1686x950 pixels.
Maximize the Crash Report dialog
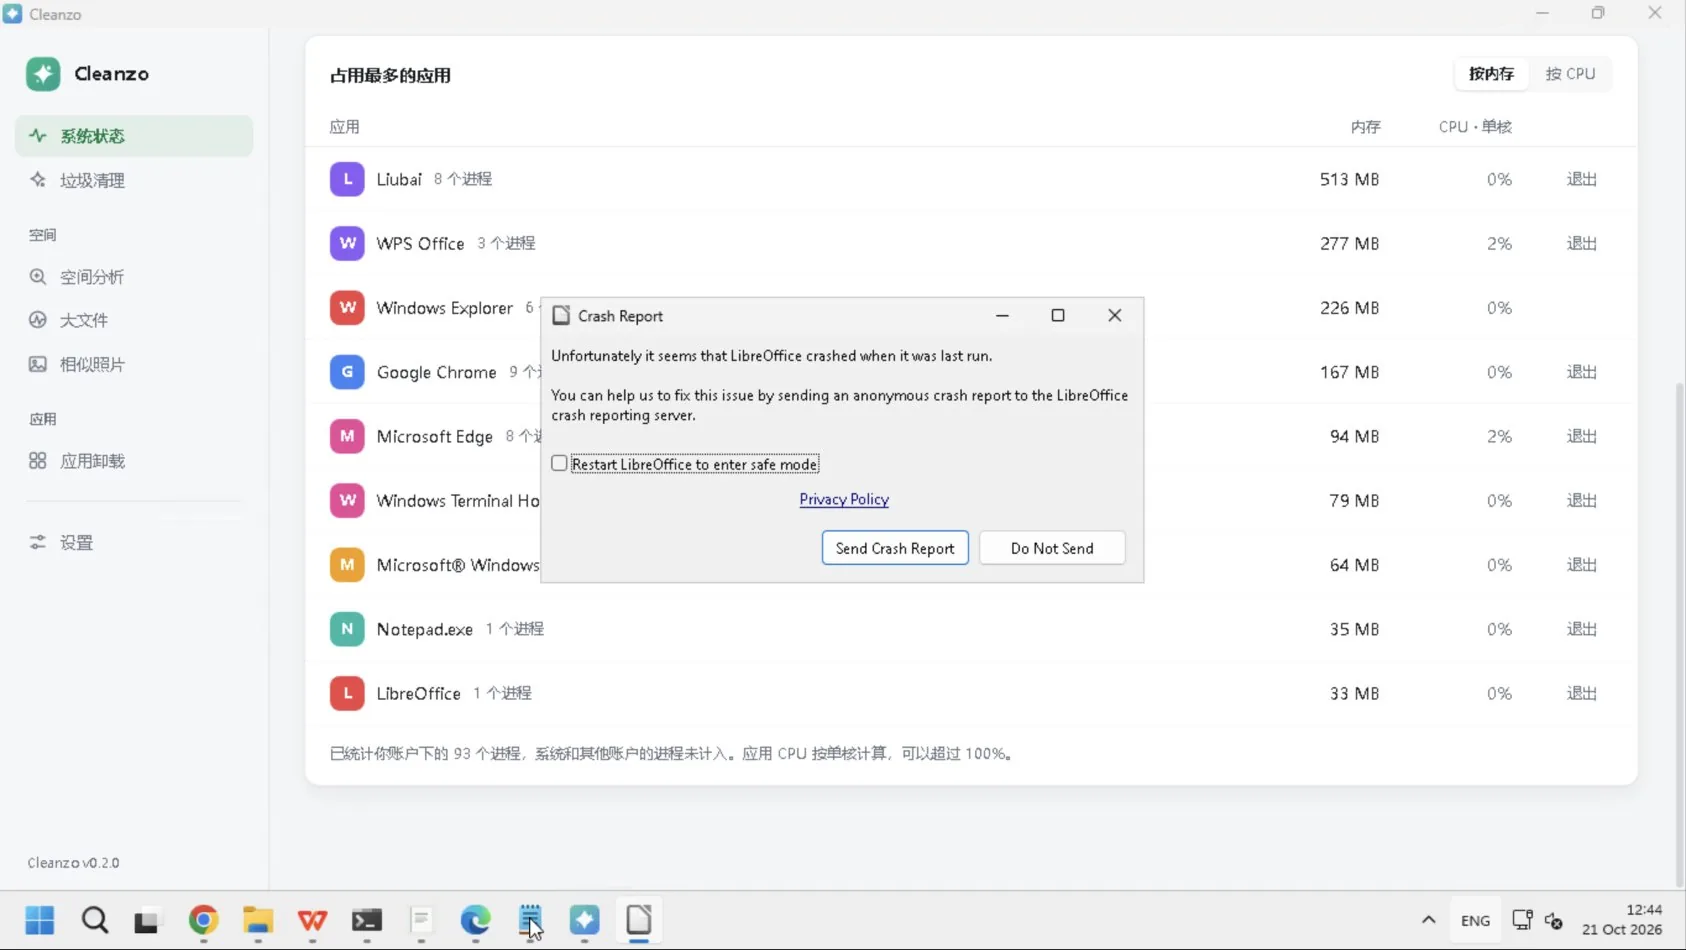(1058, 316)
